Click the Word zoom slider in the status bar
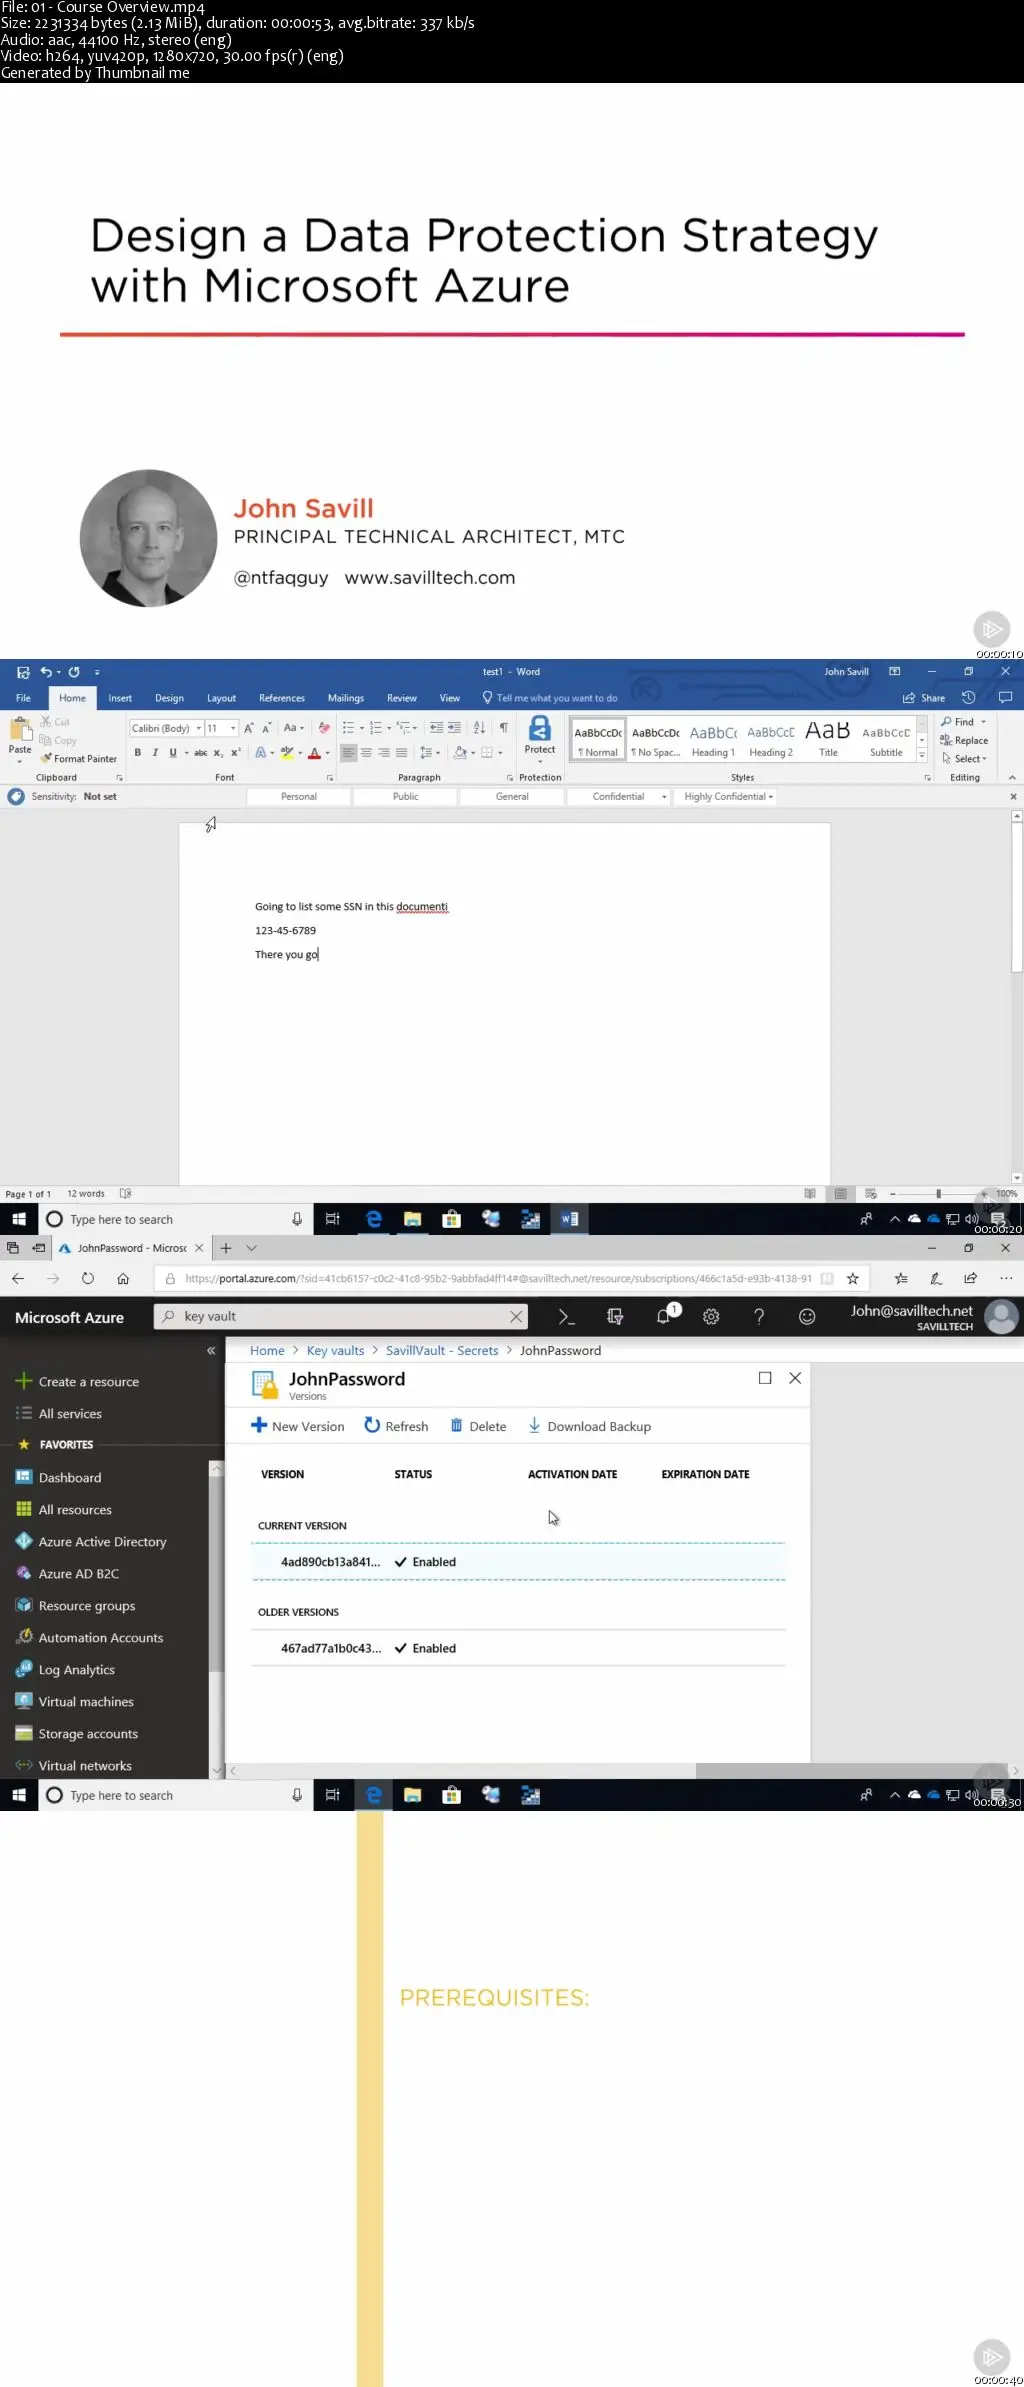This screenshot has width=1024, height=2387. pos(938,1194)
